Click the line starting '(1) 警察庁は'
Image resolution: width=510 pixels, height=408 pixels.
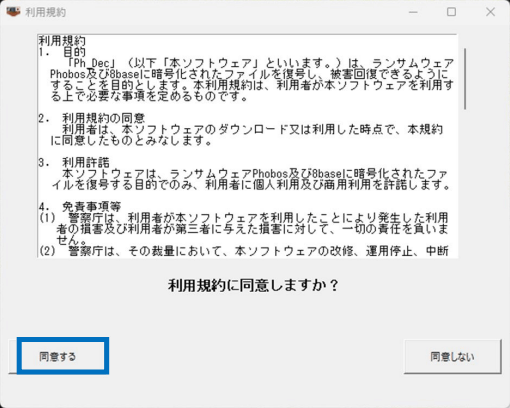coord(244,218)
